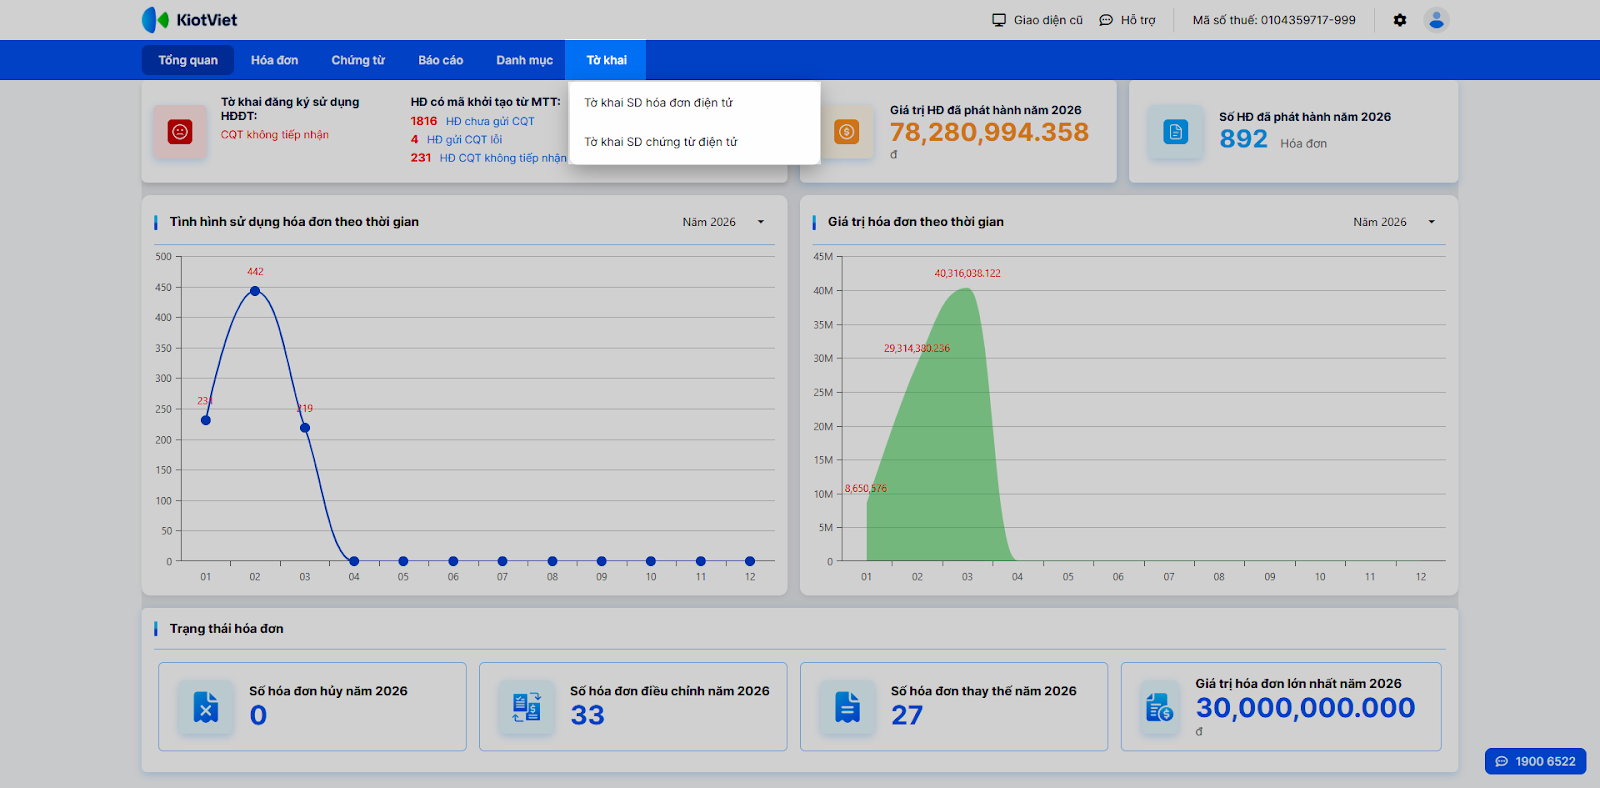
Task: Switch to the Hóa đơn tab
Action: tap(274, 60)
